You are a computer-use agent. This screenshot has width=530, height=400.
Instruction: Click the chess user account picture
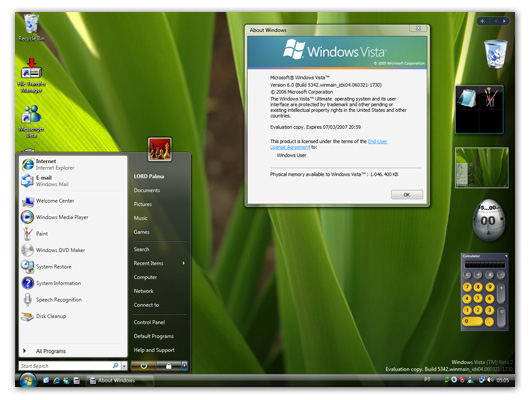coord(160,149)
